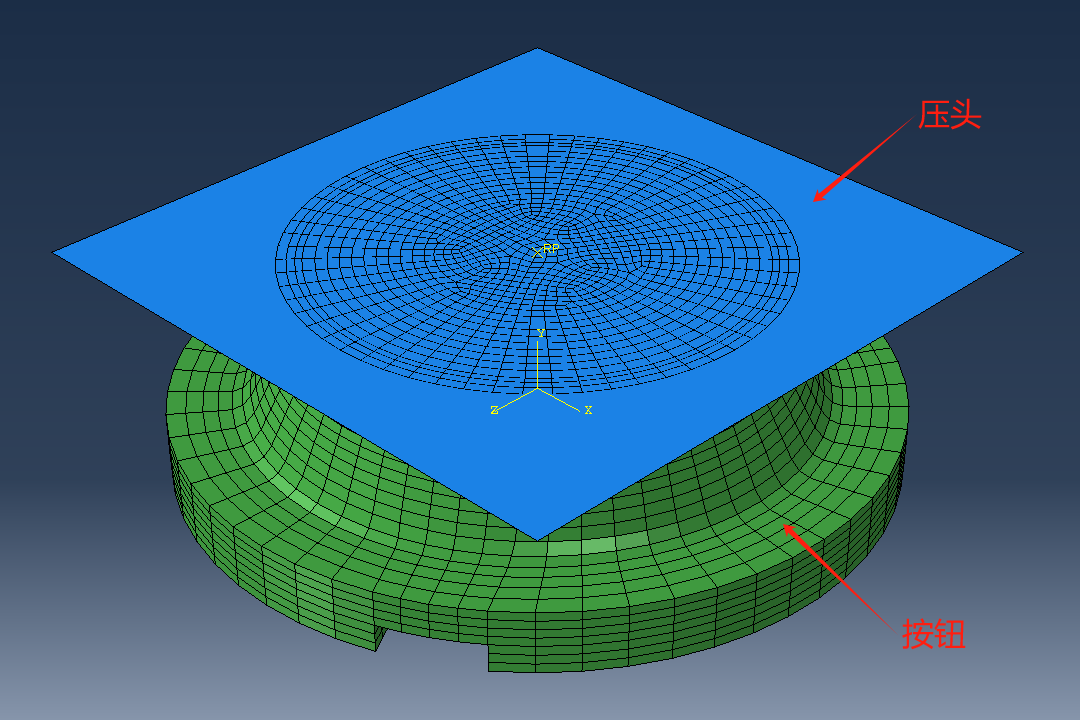Image resolution: width=1080 pixels, height=720 pixels.
Task: Click the X axis label on the triad
Action: (588, 410)
